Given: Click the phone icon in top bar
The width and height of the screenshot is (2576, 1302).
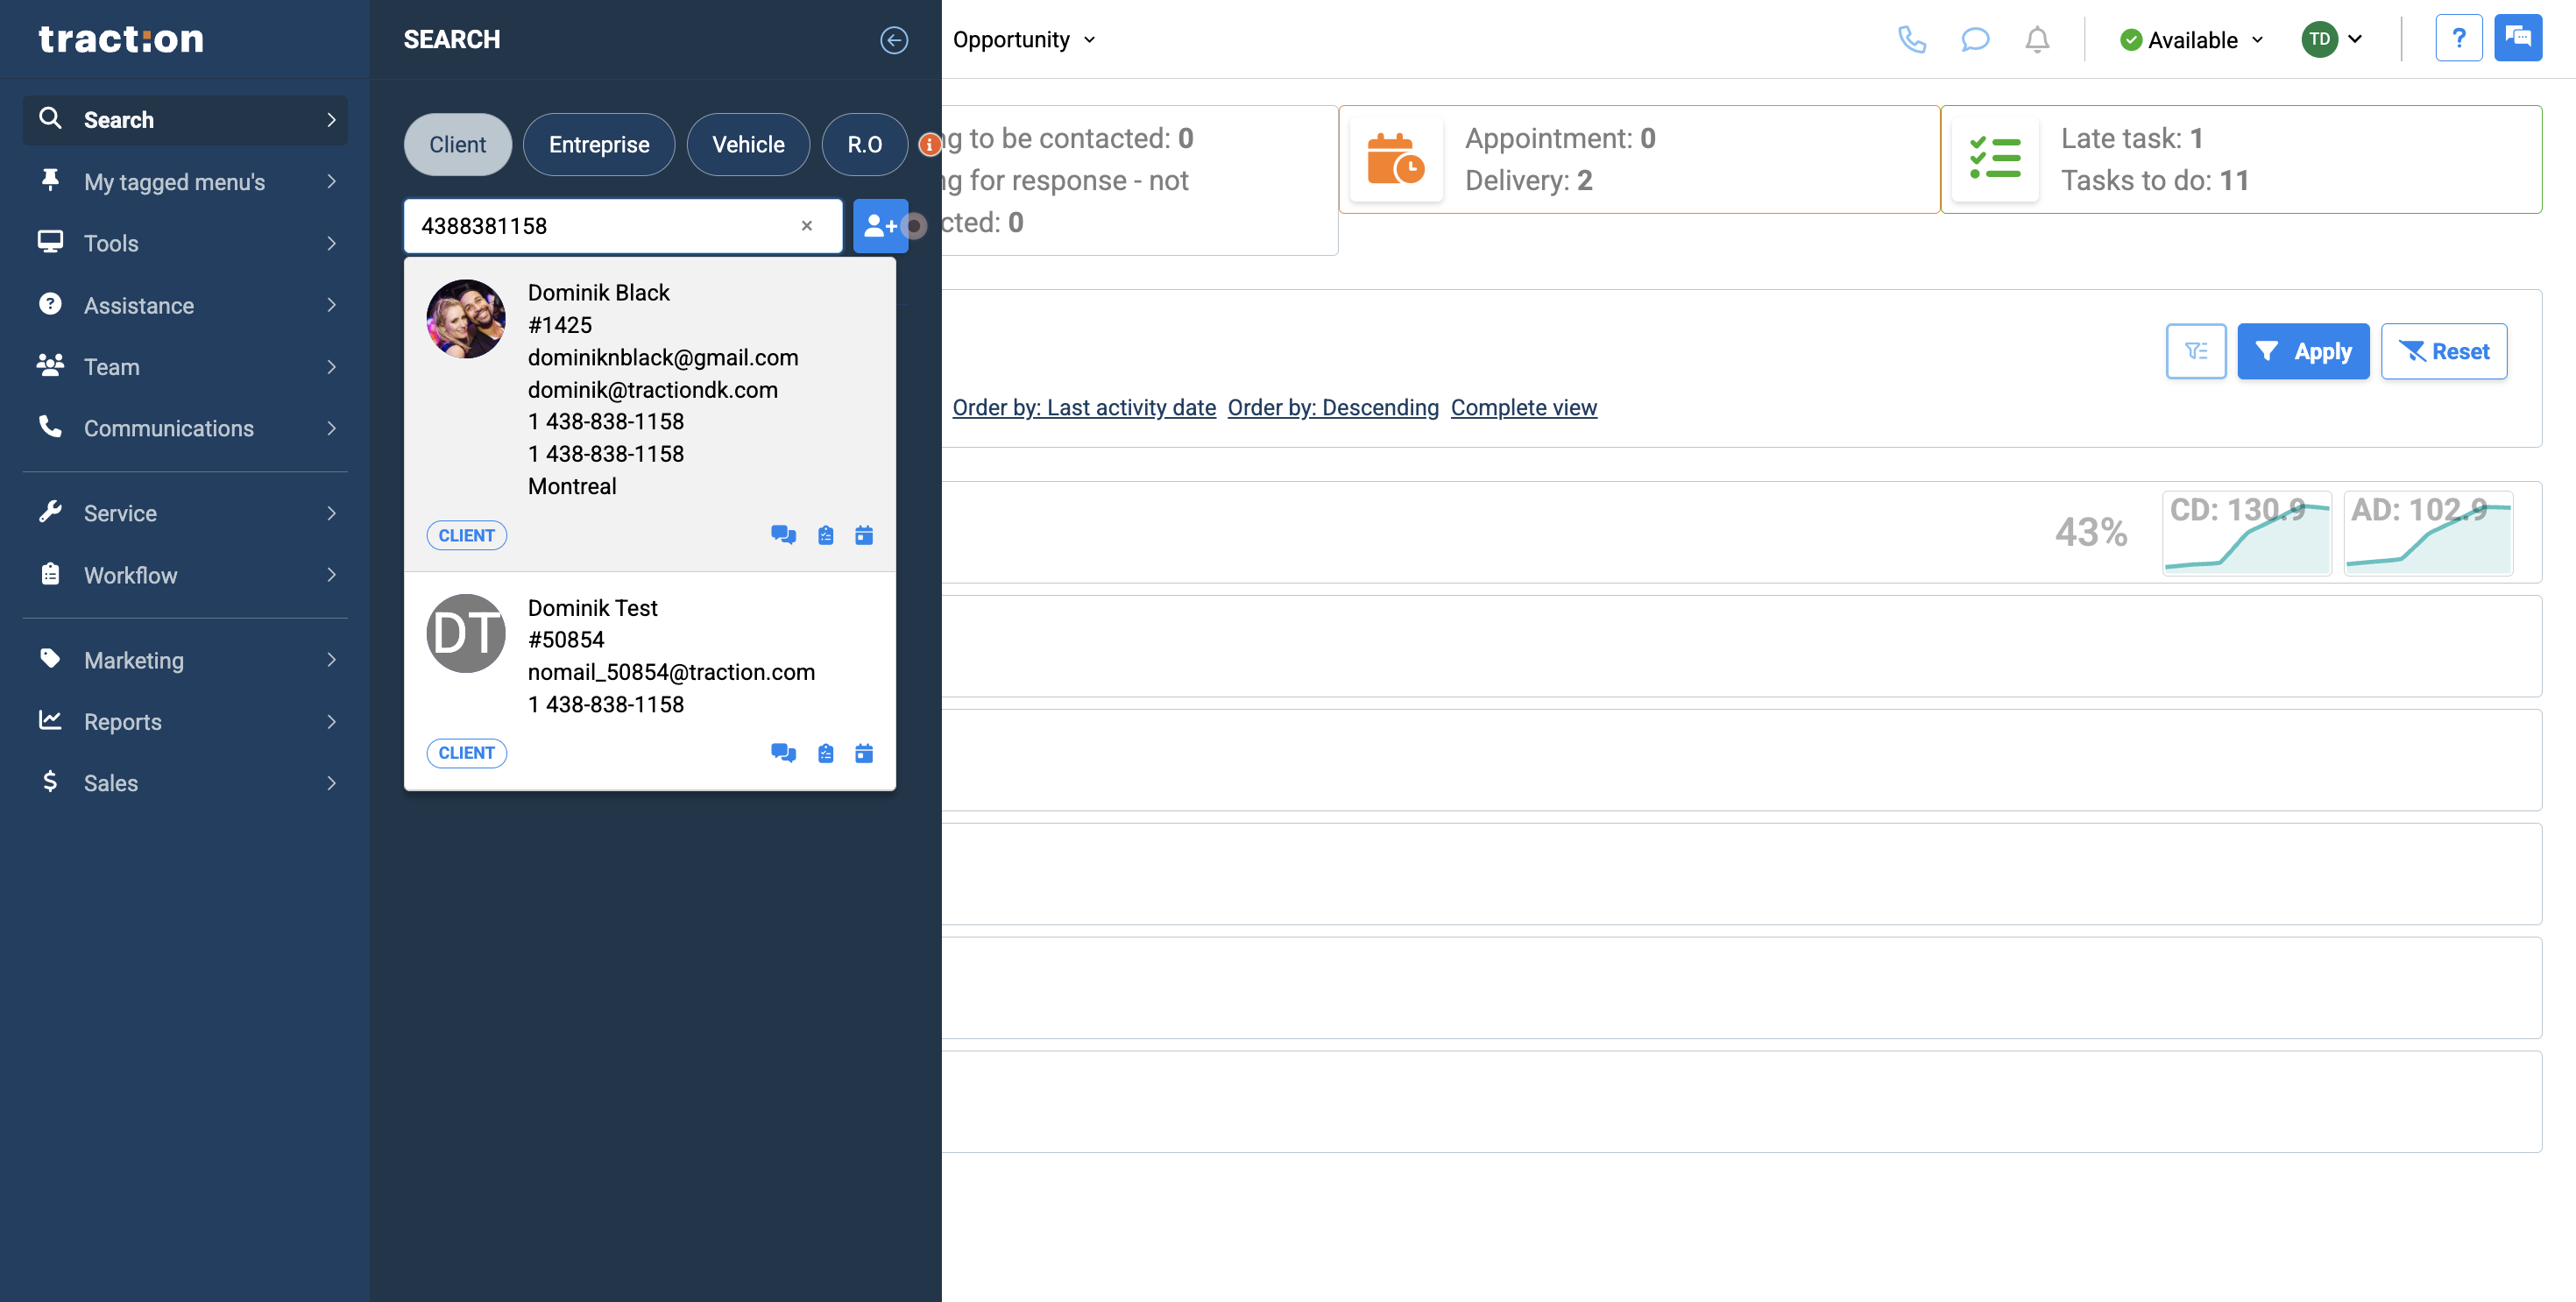Looking at the screenshot, I should (x=1912, y=40).
